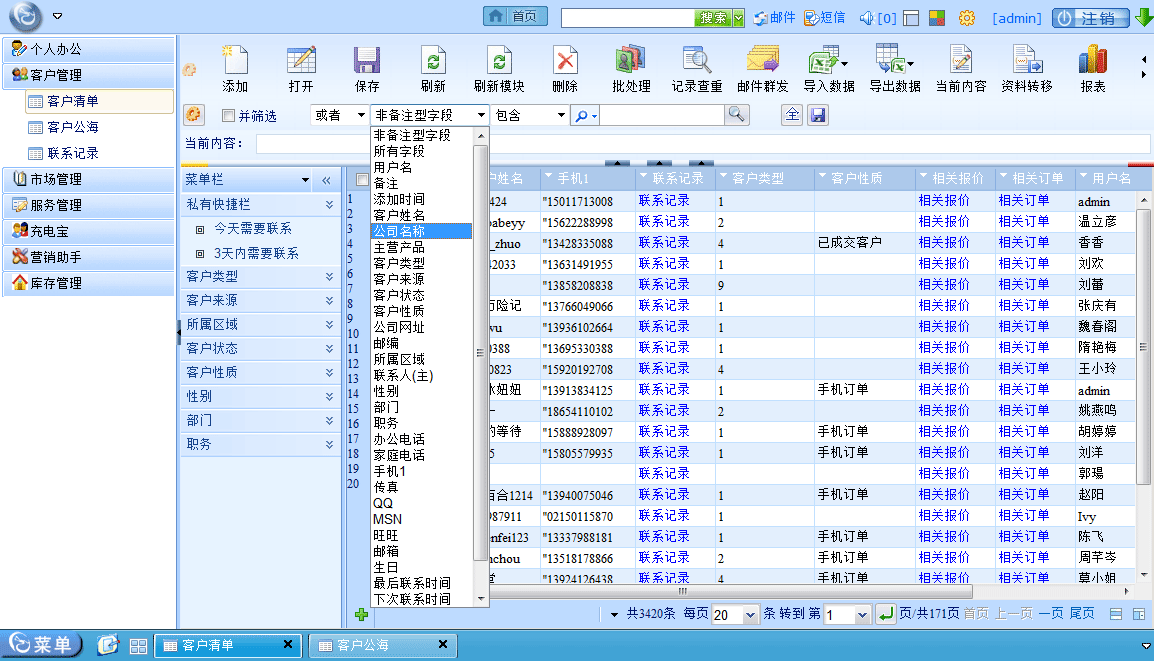
Task: Enable the 并筛选 checkbox
Action: (228, 116)
